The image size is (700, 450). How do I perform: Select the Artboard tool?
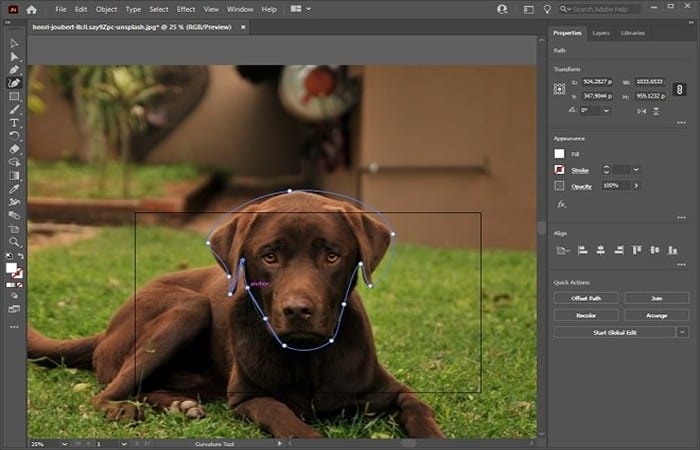point(14,229)
